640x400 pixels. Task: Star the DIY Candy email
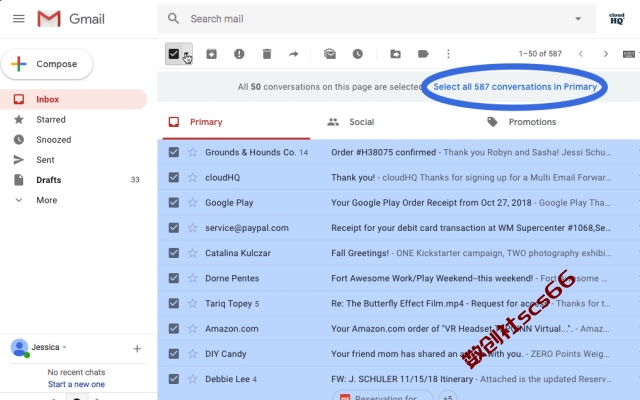click(193, 354)
